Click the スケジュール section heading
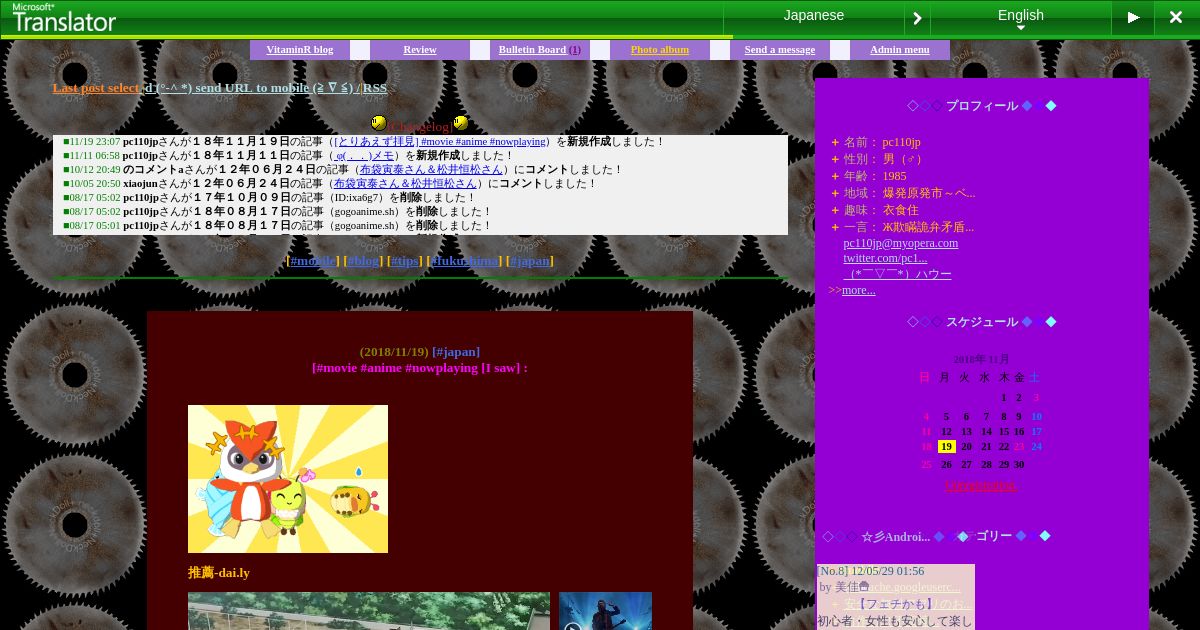Viewport: 1200px width, 630px height. [982, 322]
